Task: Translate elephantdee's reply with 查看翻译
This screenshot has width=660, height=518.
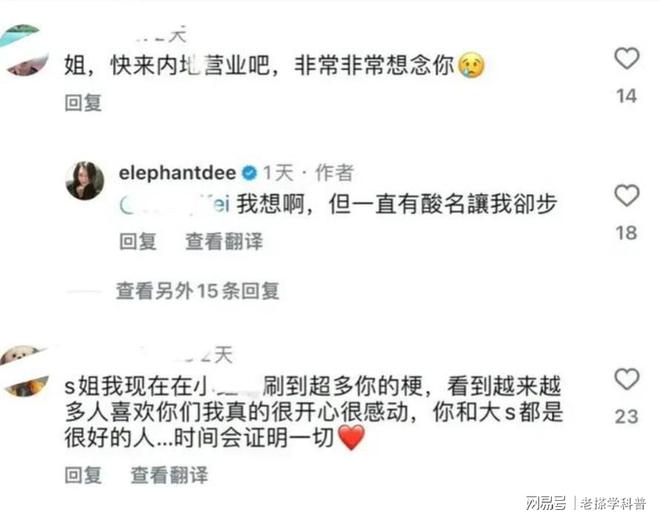Action: pos(224,241)
